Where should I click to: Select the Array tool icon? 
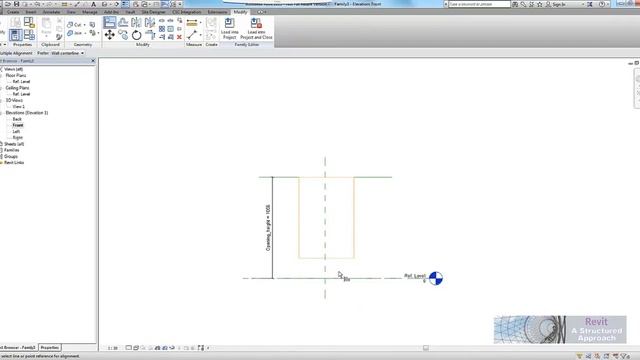tap(162, 29)
